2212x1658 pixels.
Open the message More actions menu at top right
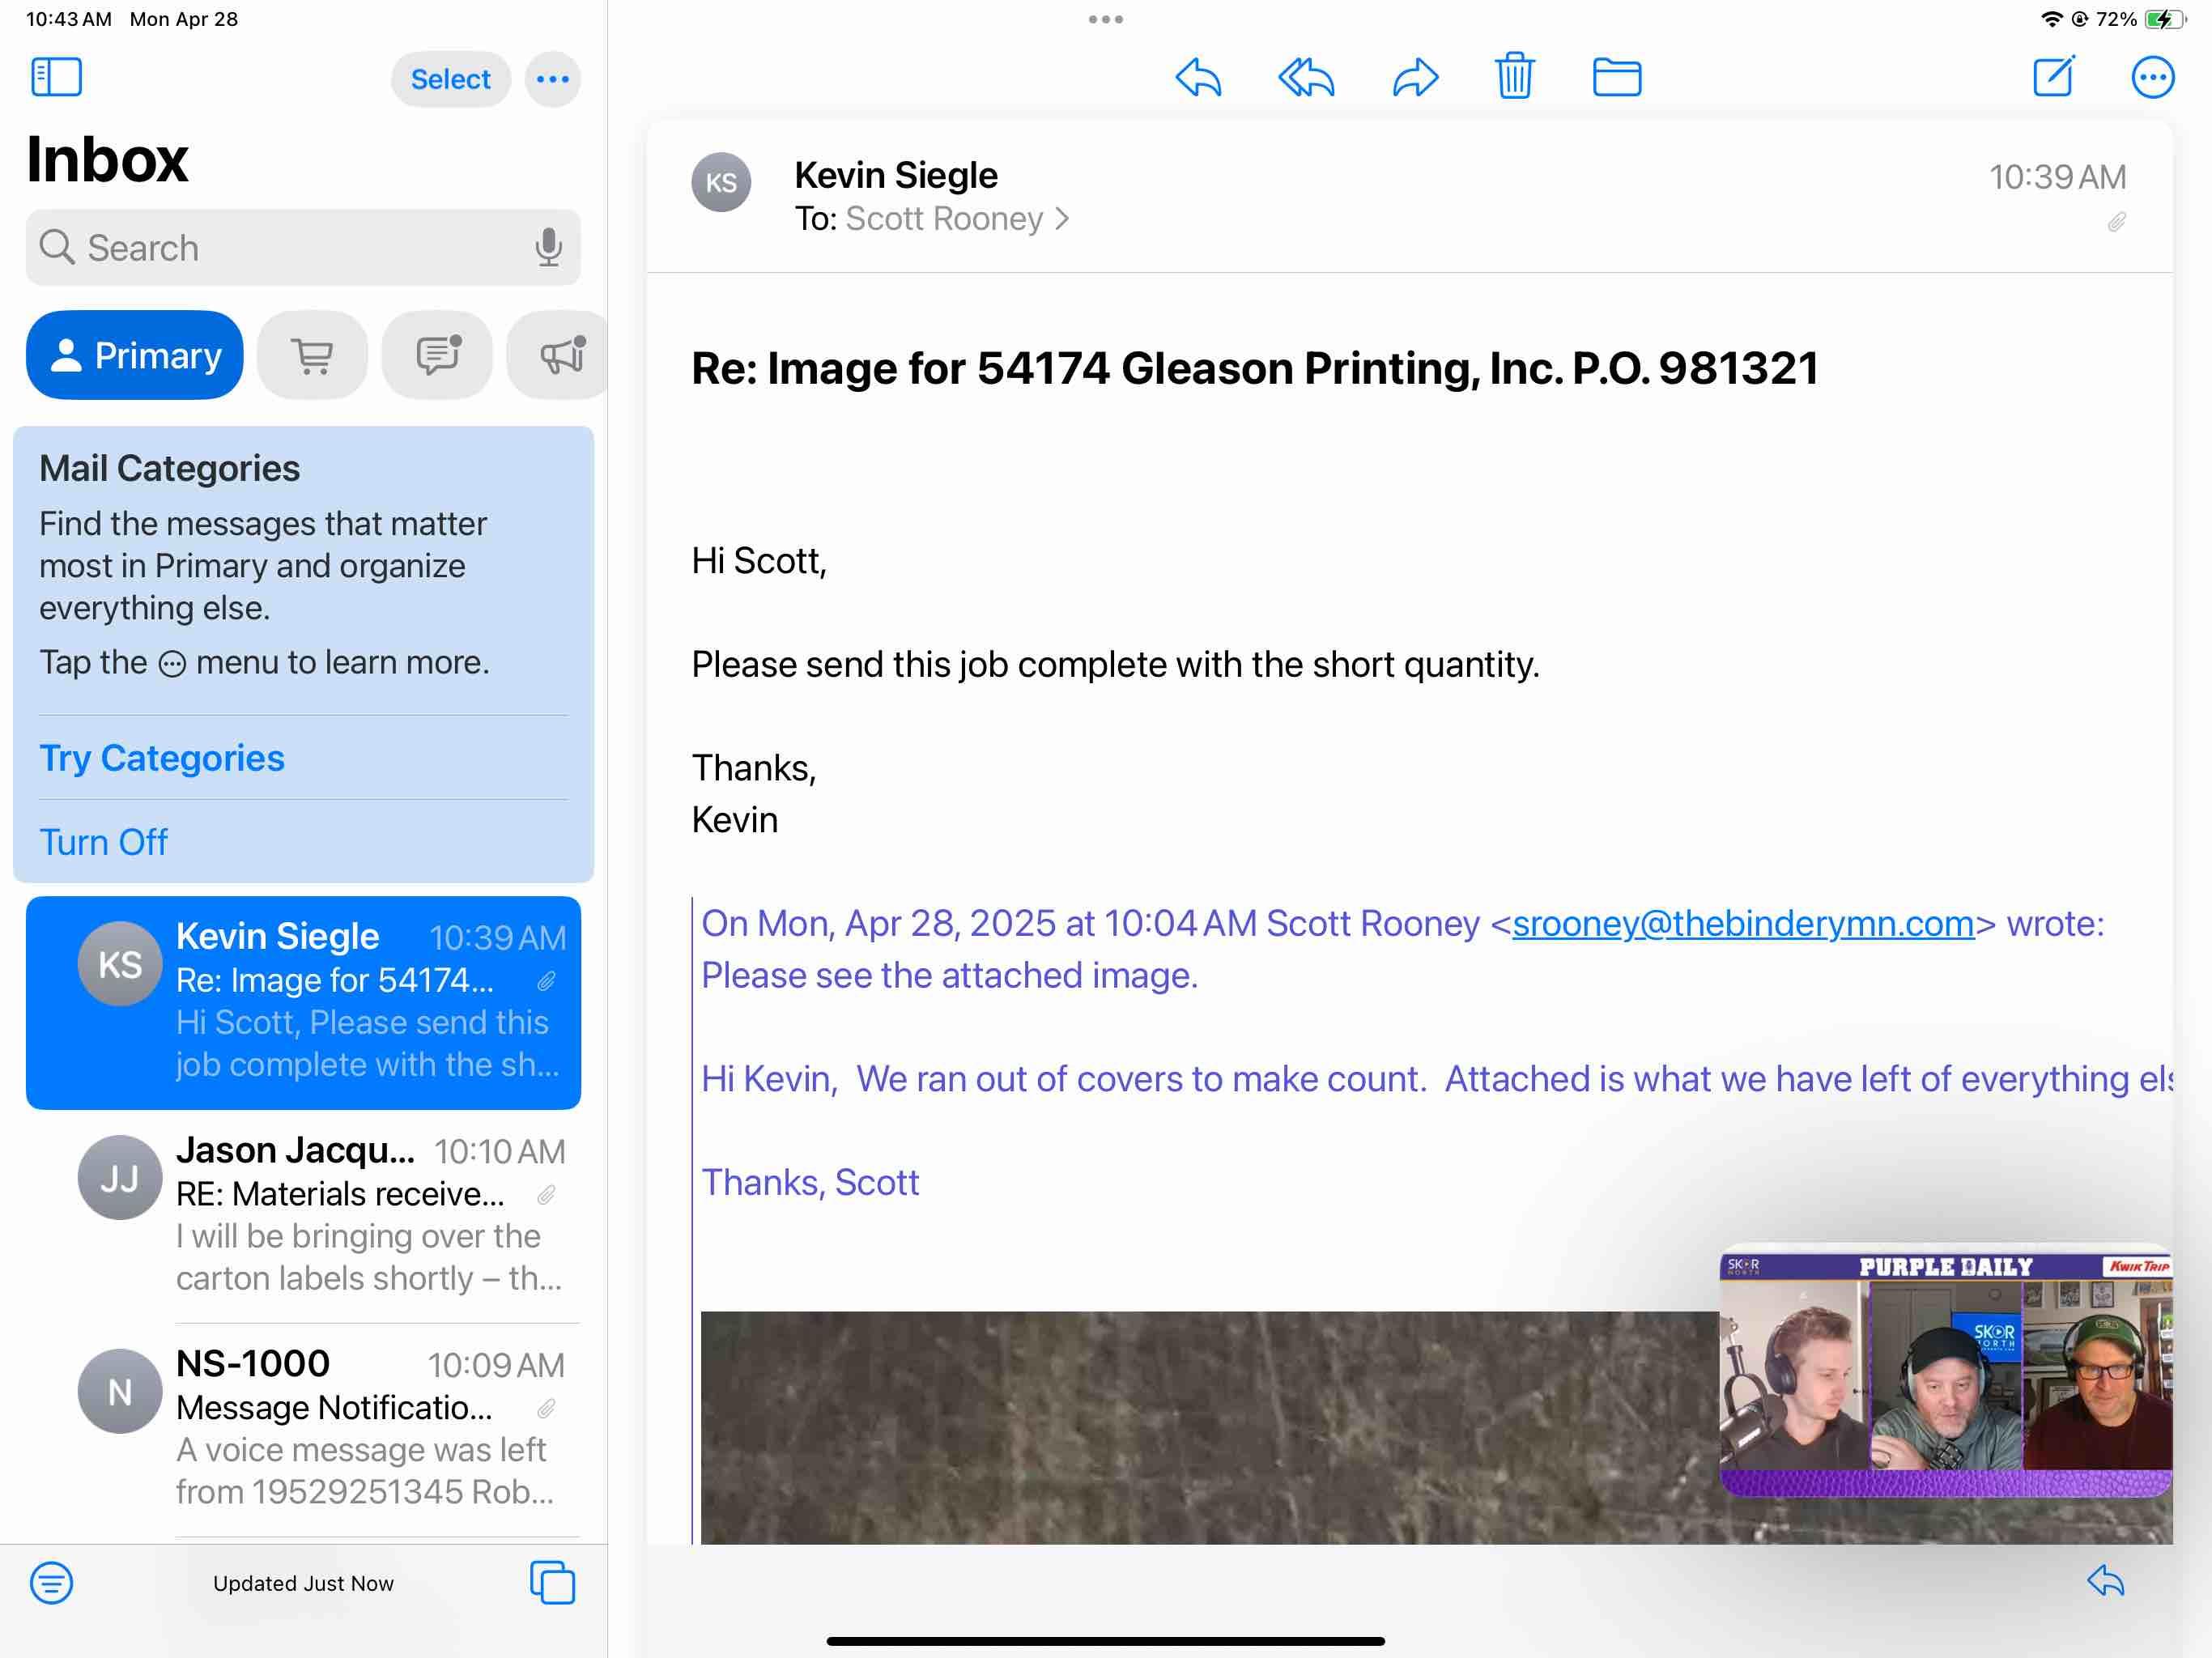tap(2152, 77)
